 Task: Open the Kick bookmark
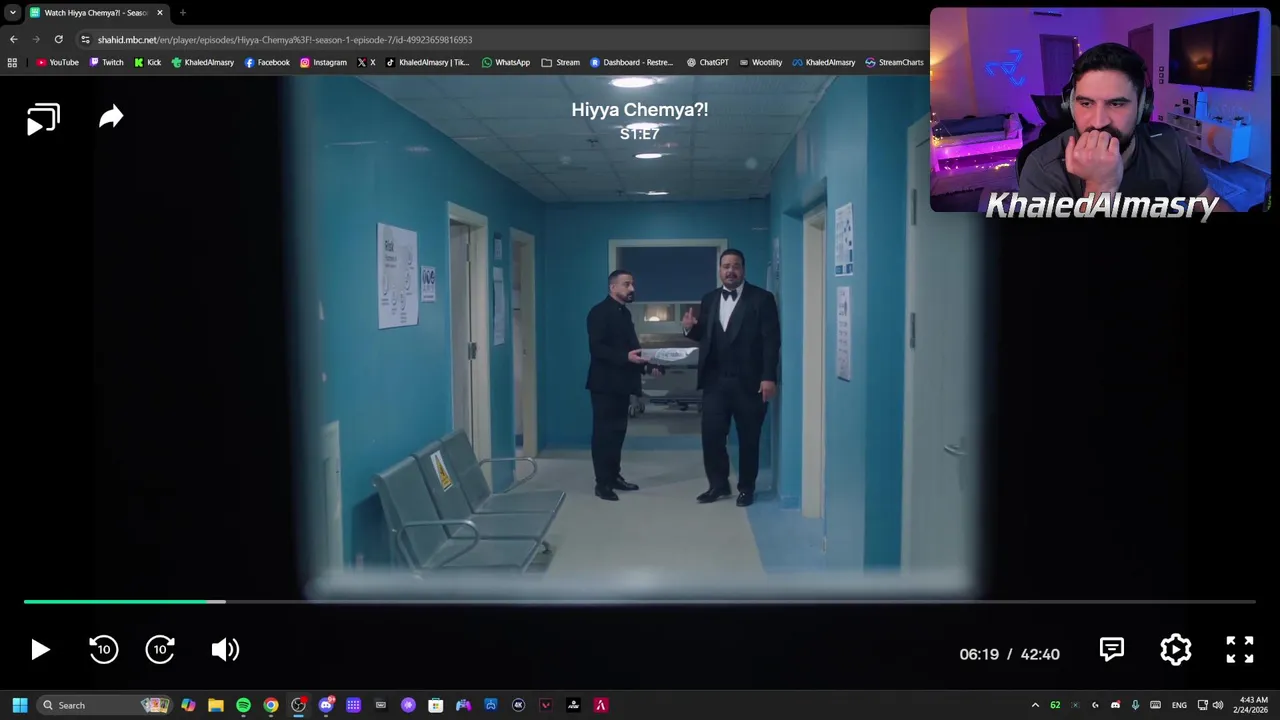pos(147,62)
